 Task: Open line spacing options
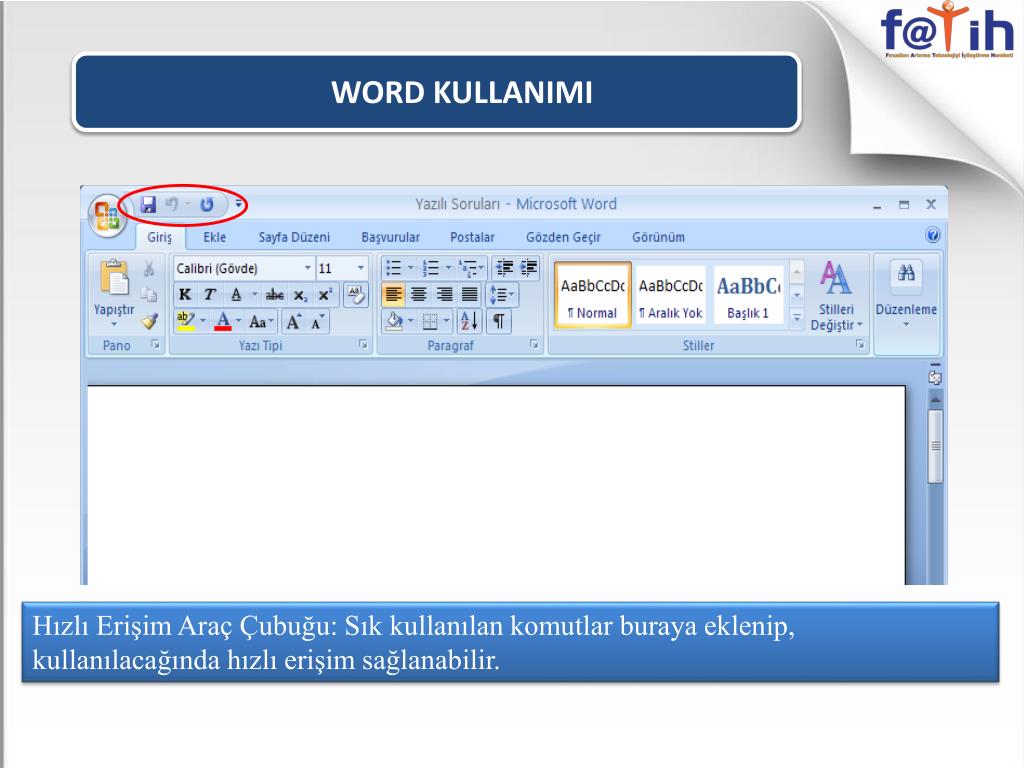tap(502, 295)
